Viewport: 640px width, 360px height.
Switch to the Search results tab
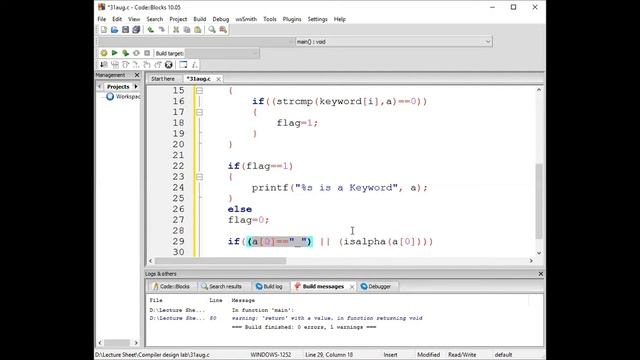click(x=222, y=287)
